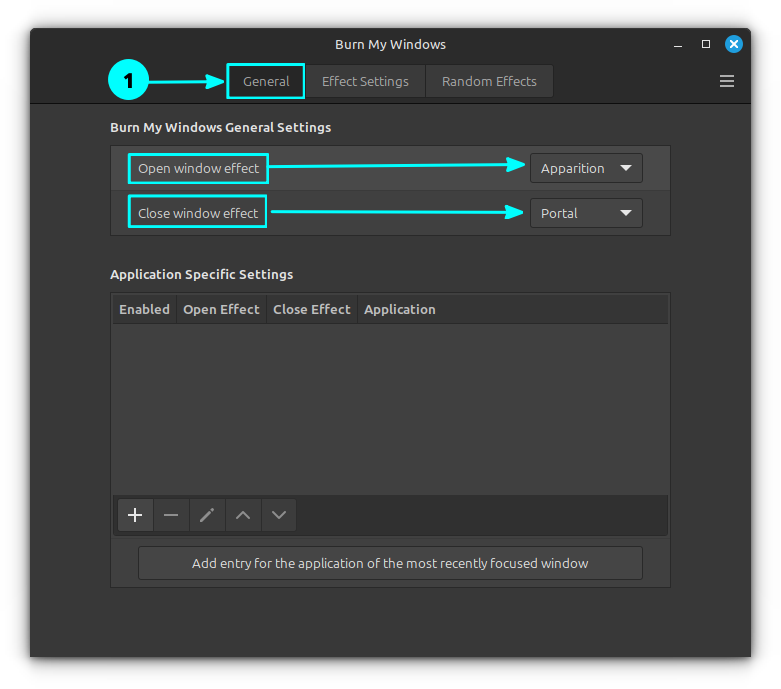Open the Random Effects tab
Screen dimensions: 781x689
pyautogui.click(x=489, y=81)
